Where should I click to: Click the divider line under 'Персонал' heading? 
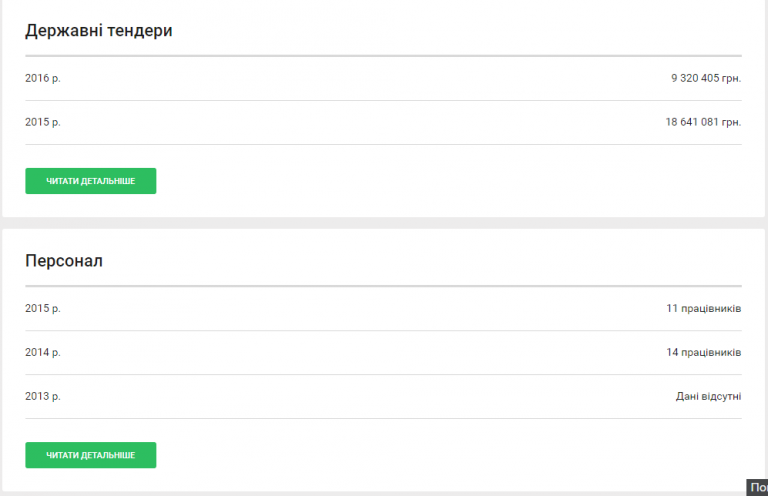tap(383, 287)
